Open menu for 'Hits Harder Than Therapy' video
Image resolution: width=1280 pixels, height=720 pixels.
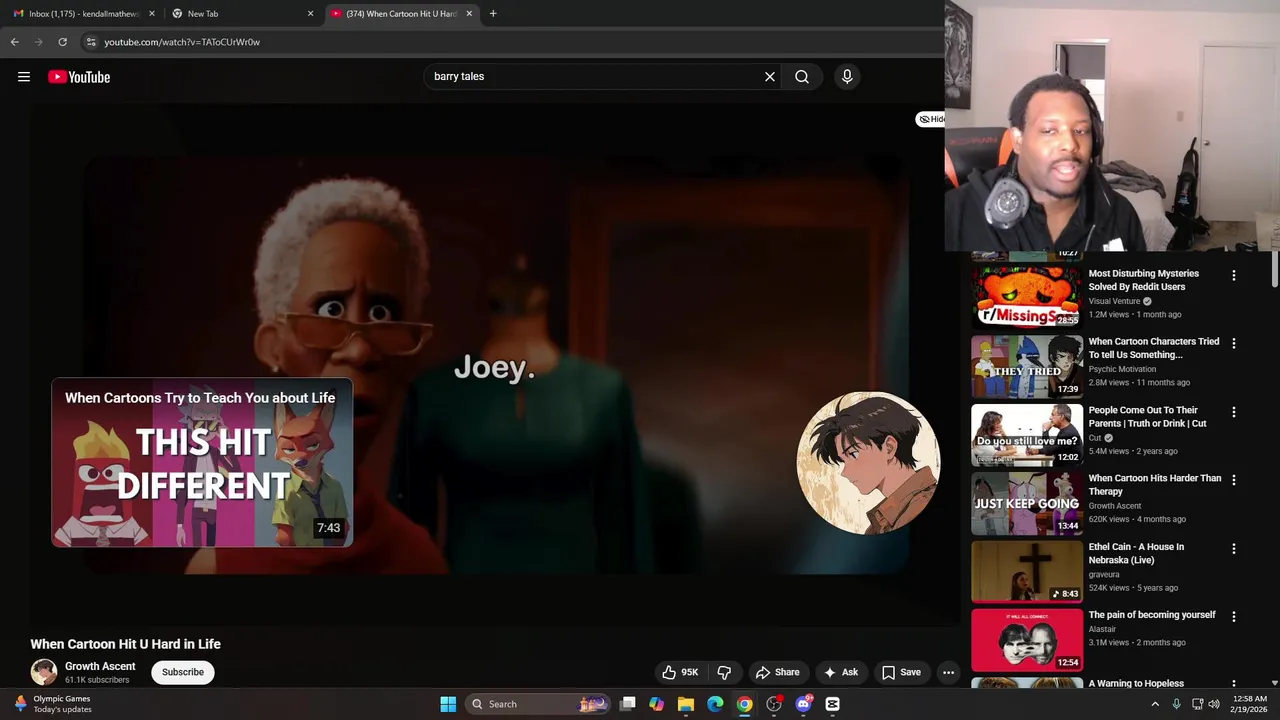(x=1233, y=480)
